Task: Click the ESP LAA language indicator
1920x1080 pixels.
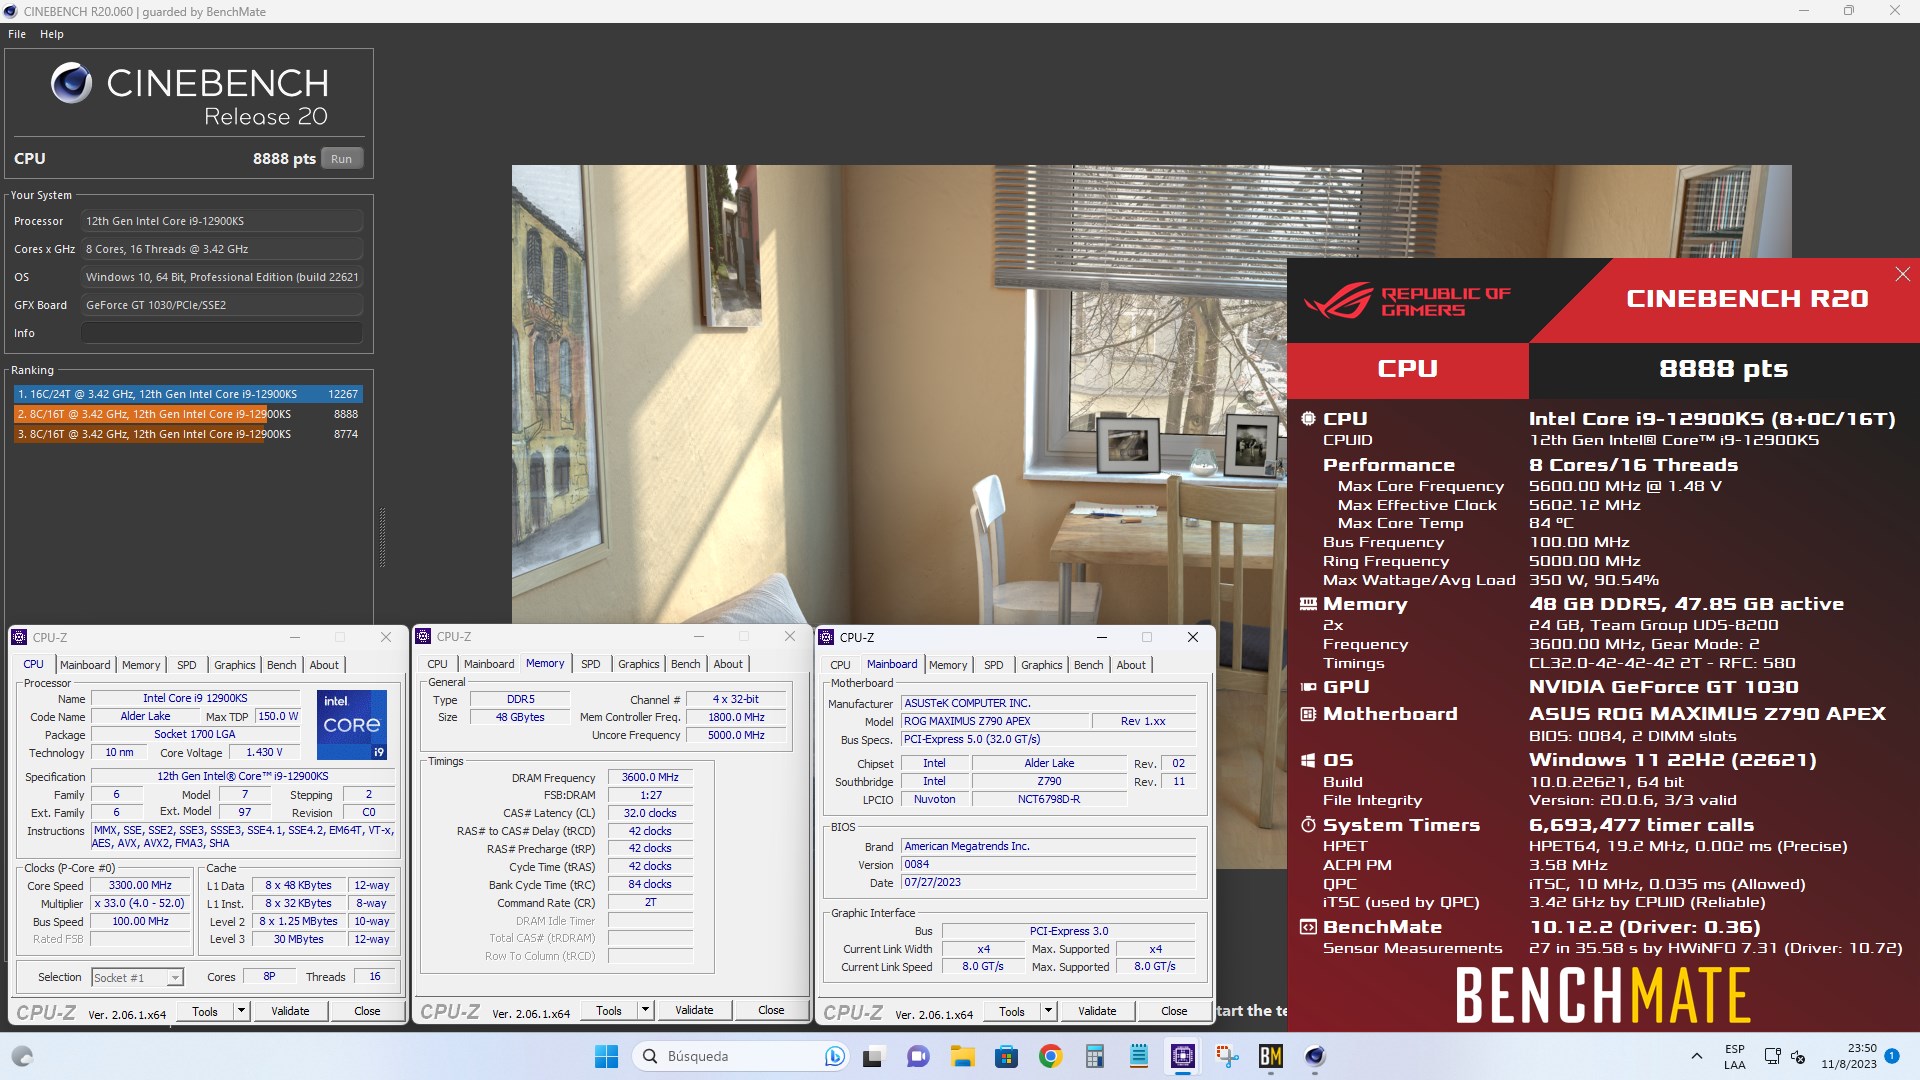Action: (x=1734, y=1056)
